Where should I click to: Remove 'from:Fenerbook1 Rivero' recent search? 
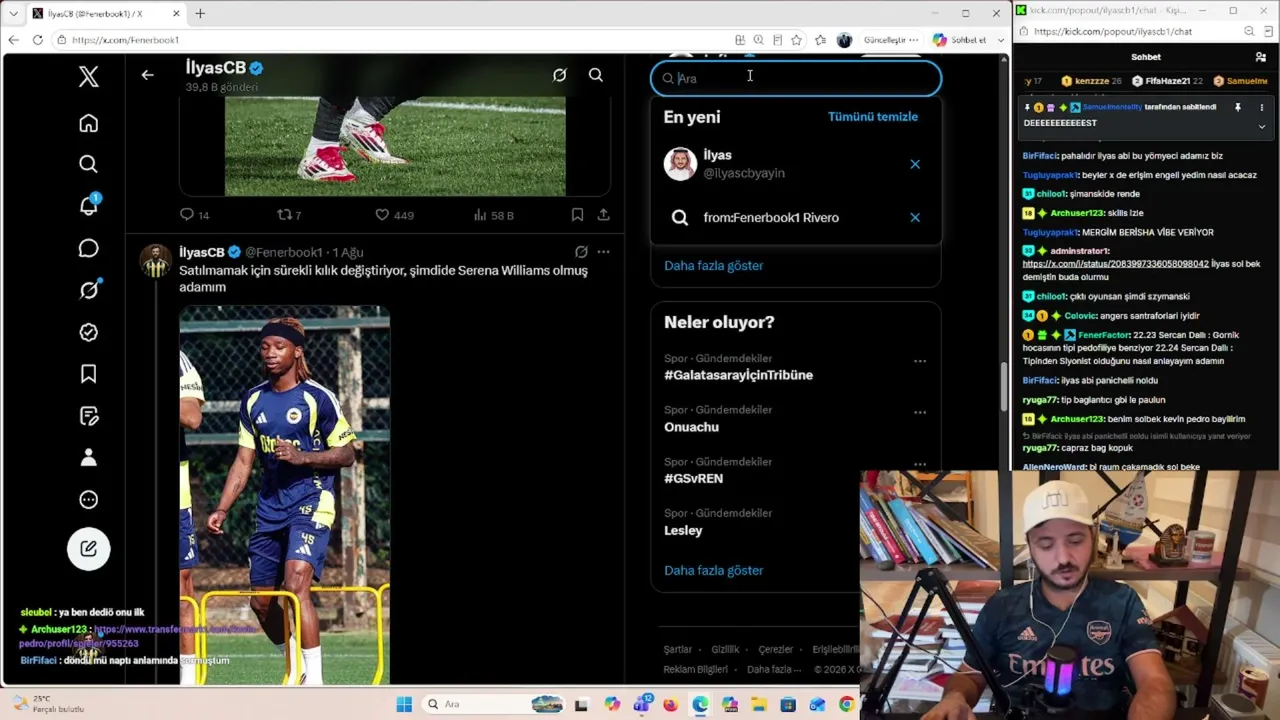[915, 217]
